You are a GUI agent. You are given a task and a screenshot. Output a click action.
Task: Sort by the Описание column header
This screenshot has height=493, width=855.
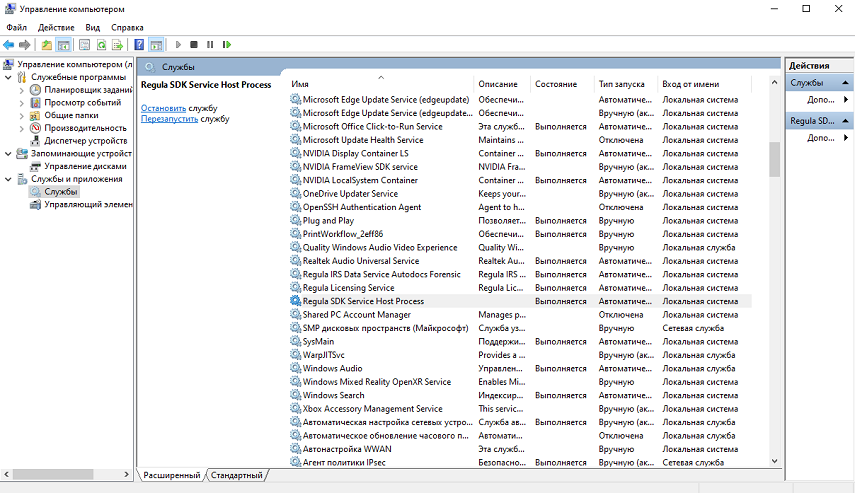[x=501, y=84]
